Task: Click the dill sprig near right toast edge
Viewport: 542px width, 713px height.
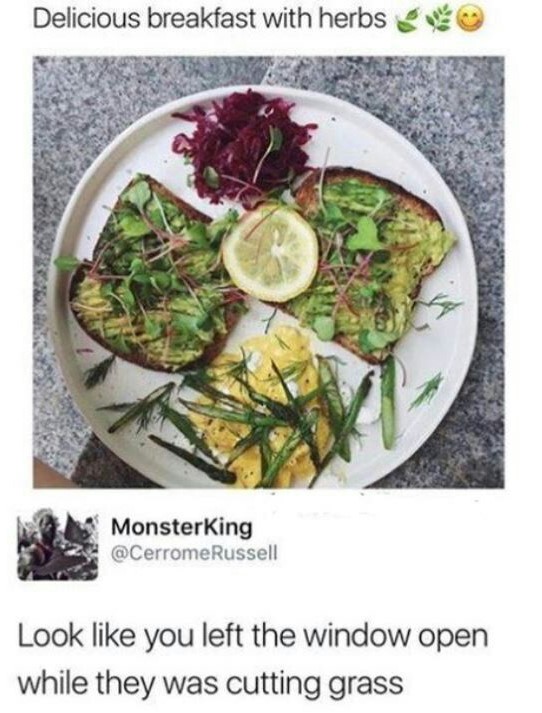Action: [439, 304]
